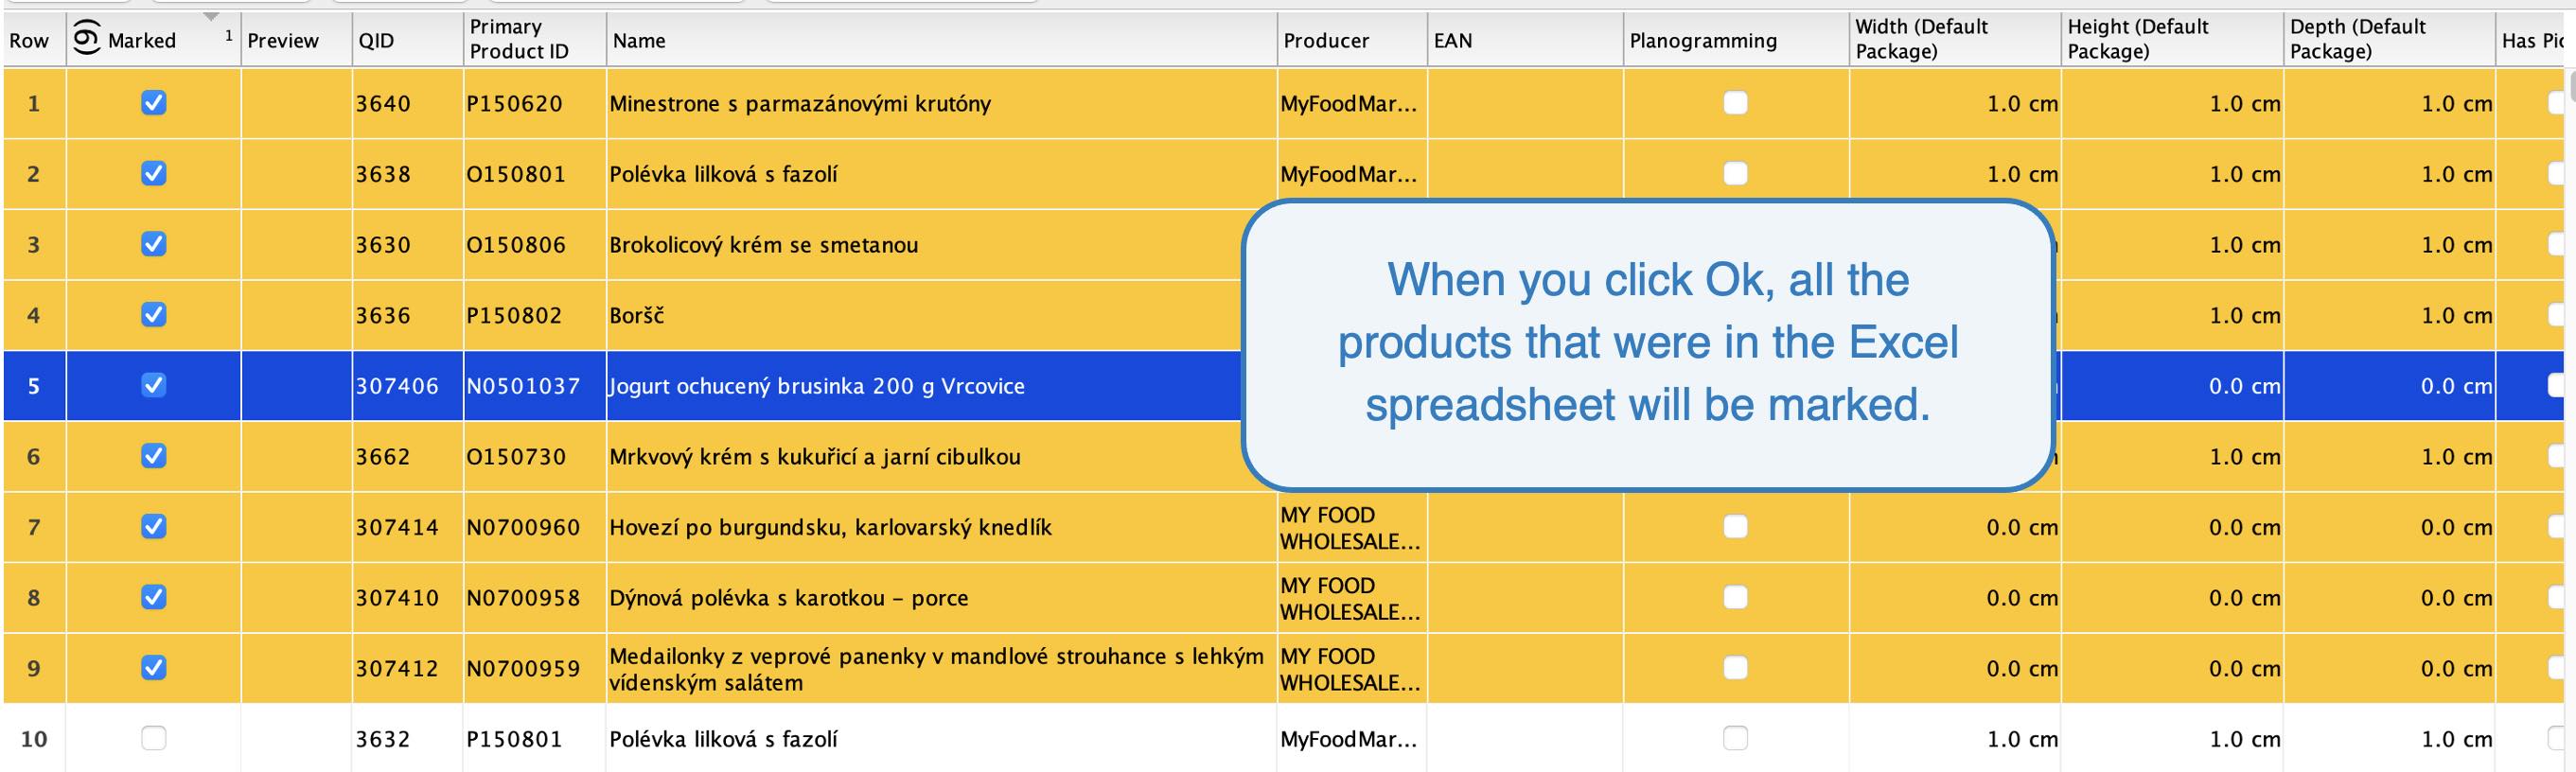Click QID 3630 cell
Viewport: 2576px width, 772px height.
click(407, 245)
